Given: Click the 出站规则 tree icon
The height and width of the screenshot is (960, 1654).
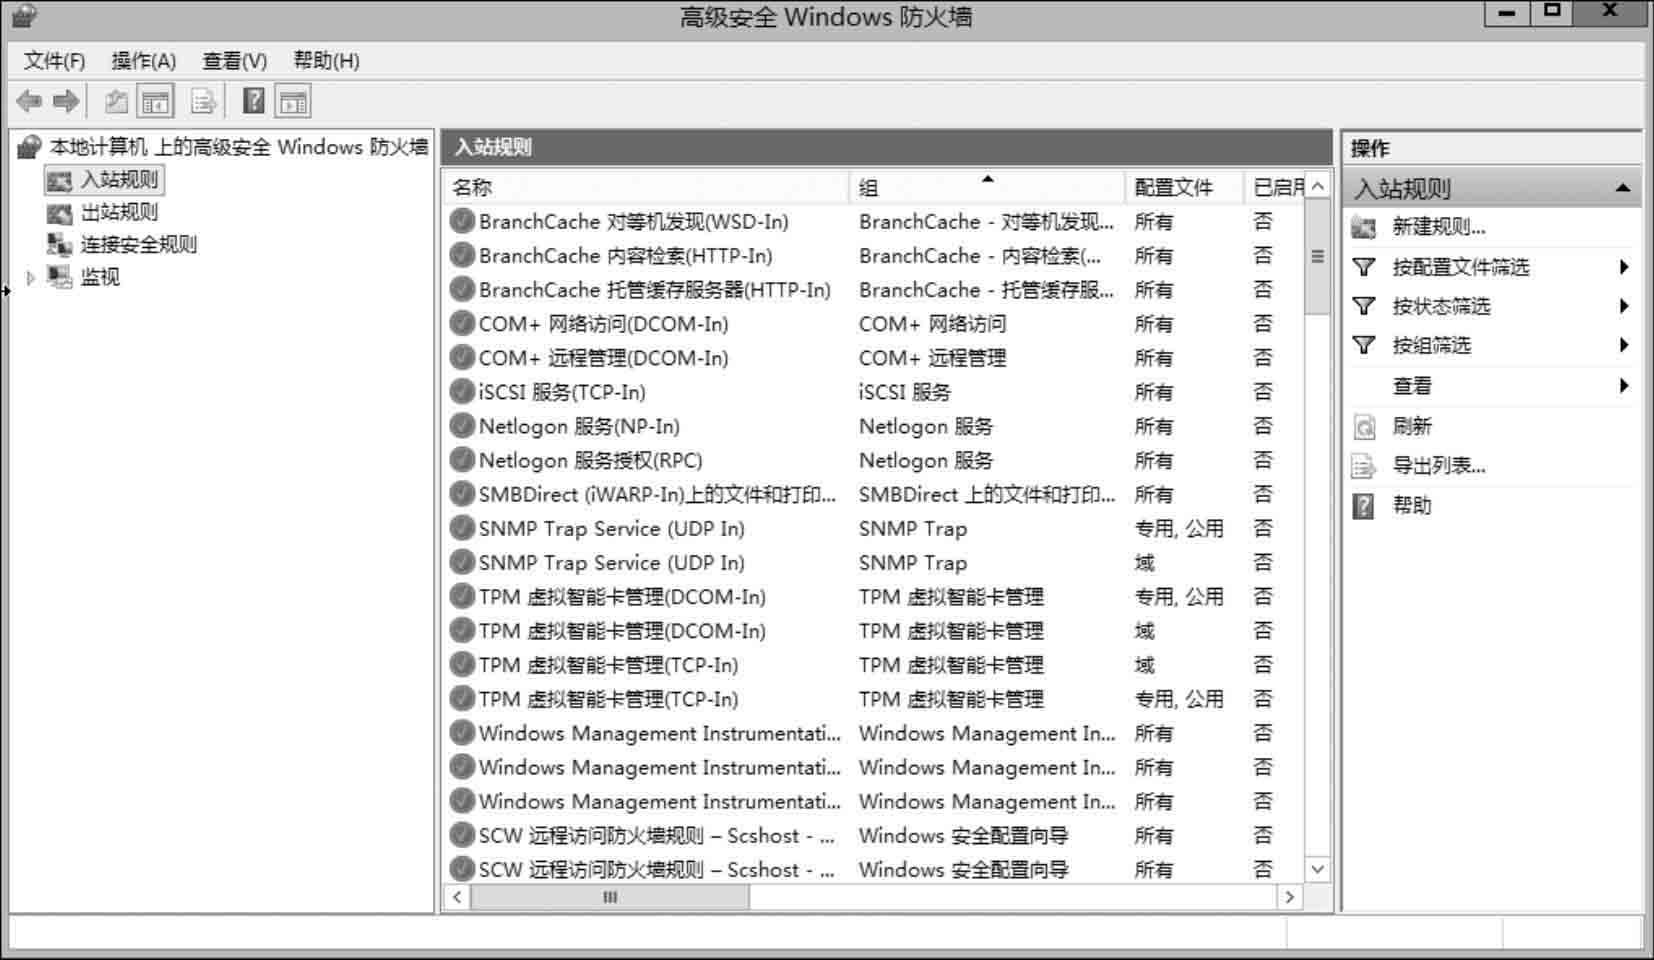Looking at the screenshot, I should click(x=60, y=212).
